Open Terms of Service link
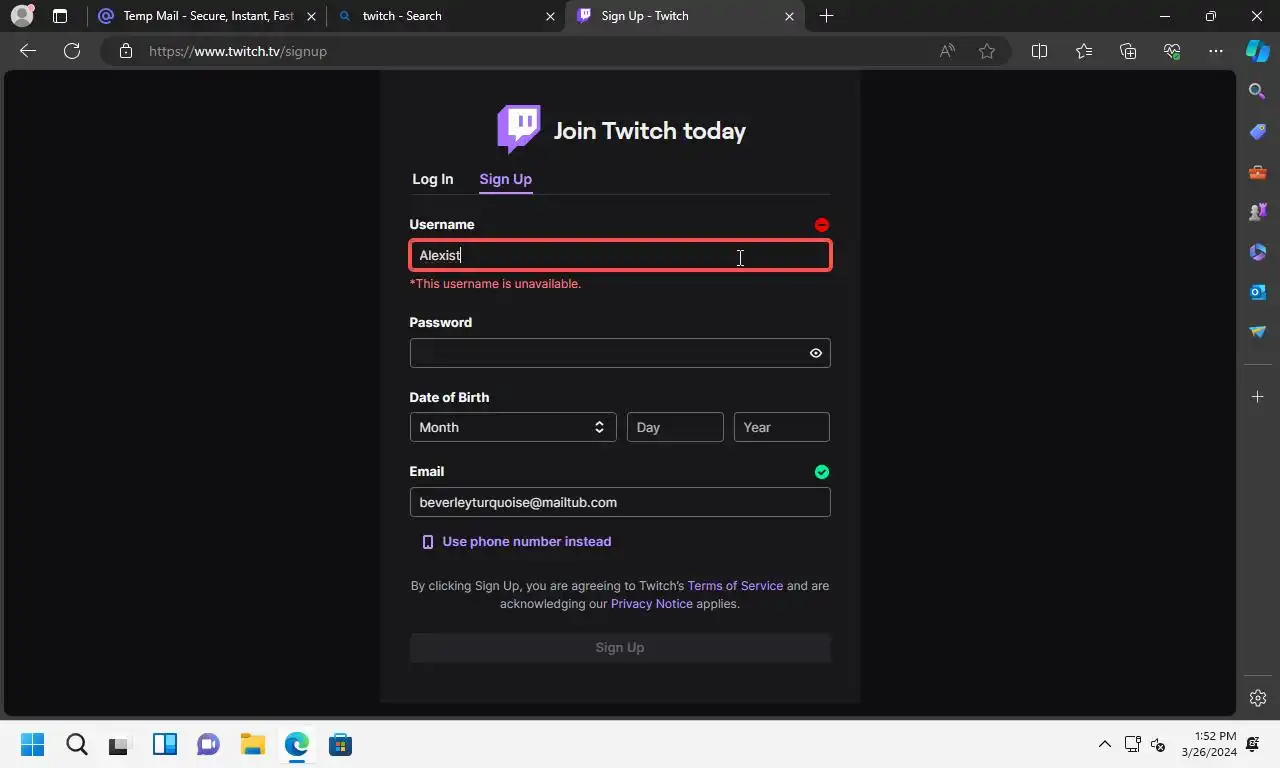Screen dimensions: 1280x768 (x=735, y=586)
